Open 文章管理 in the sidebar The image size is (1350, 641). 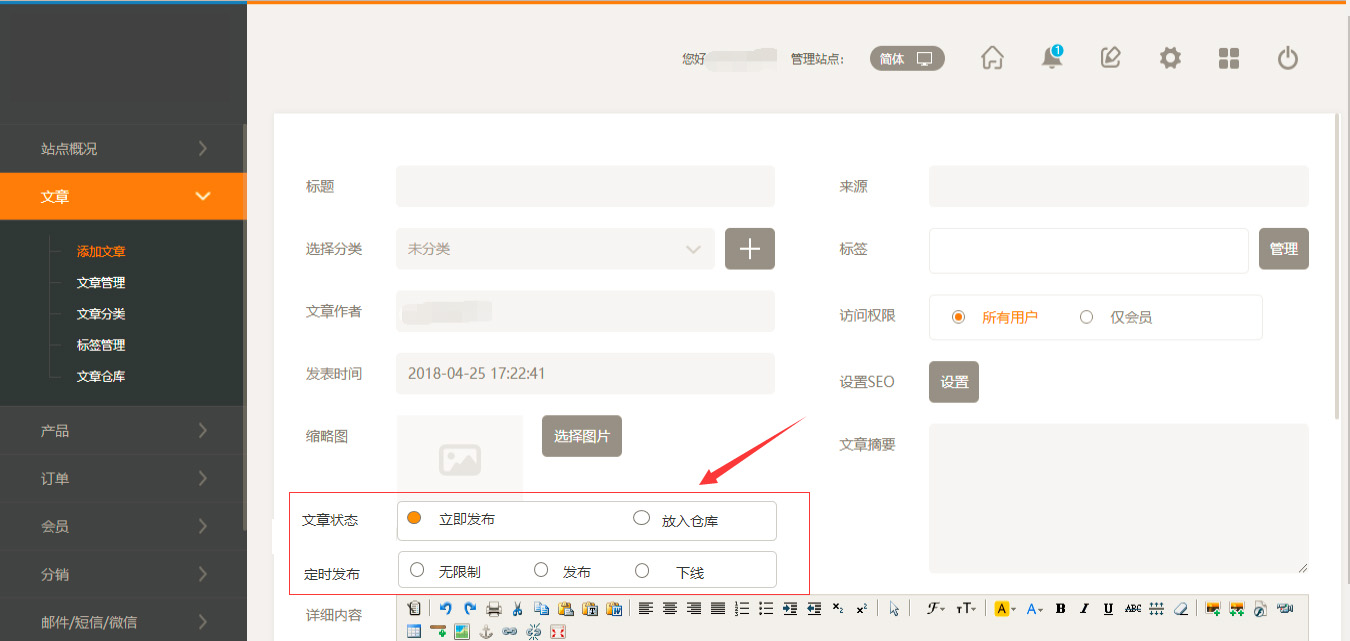click(101, 283)
